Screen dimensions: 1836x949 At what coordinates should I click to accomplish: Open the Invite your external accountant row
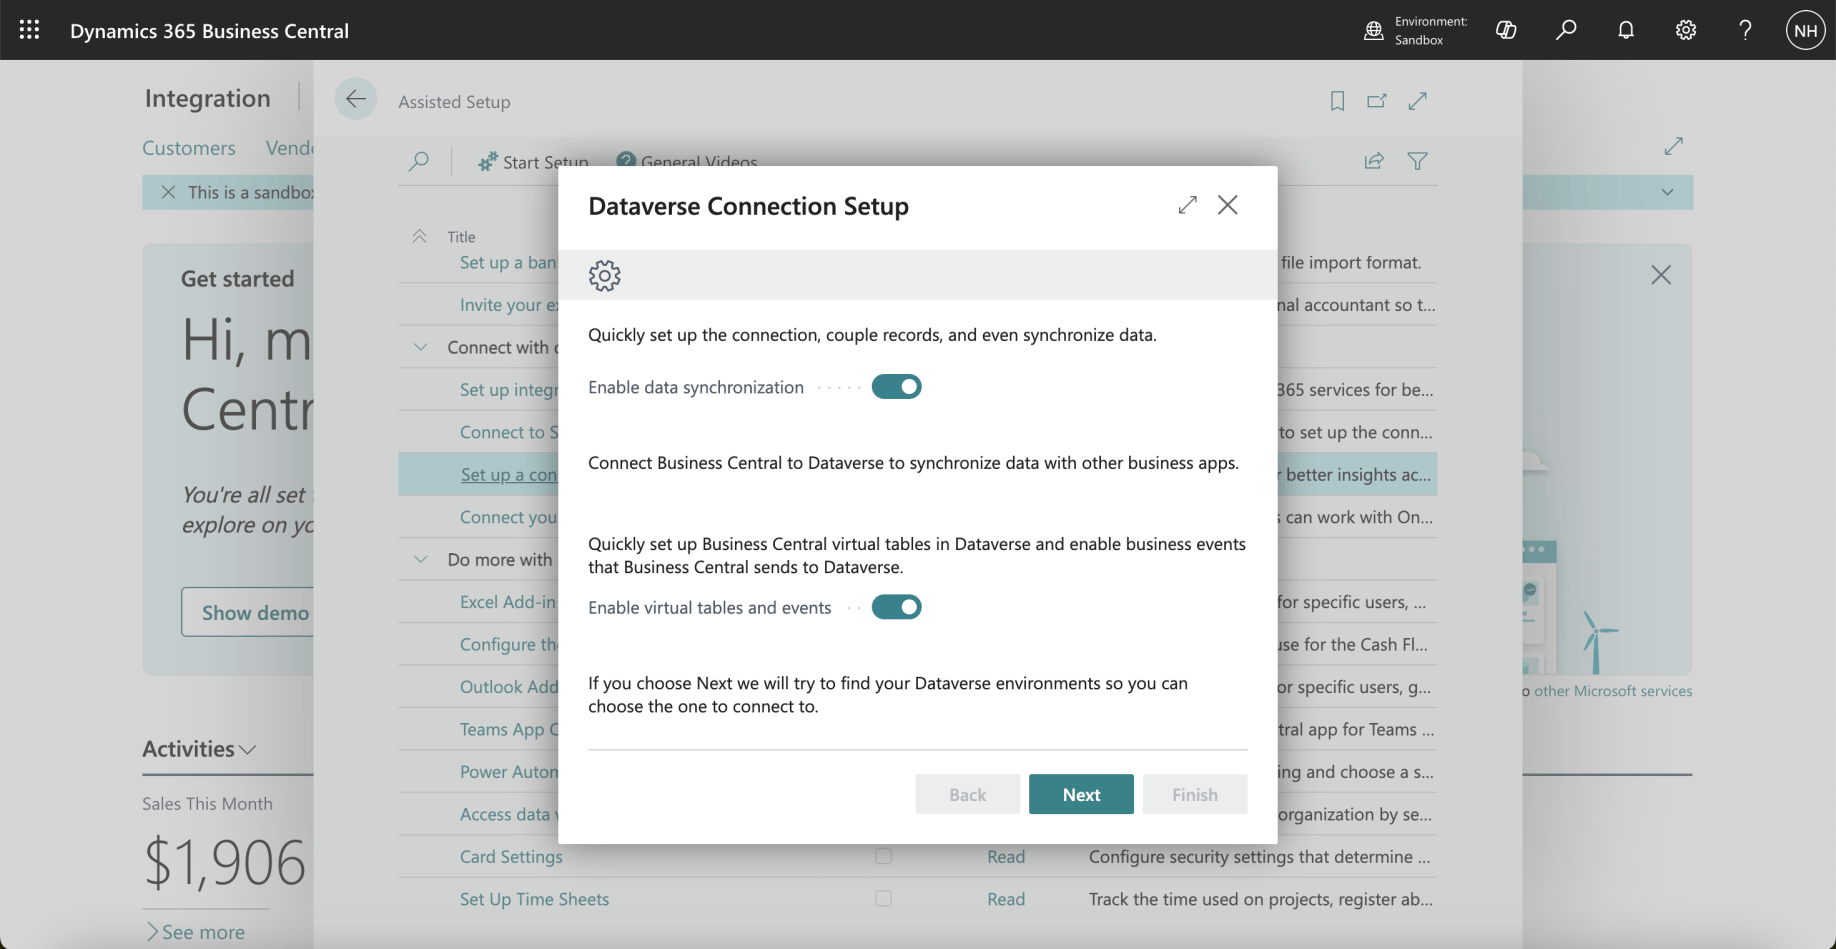point(509,305)
